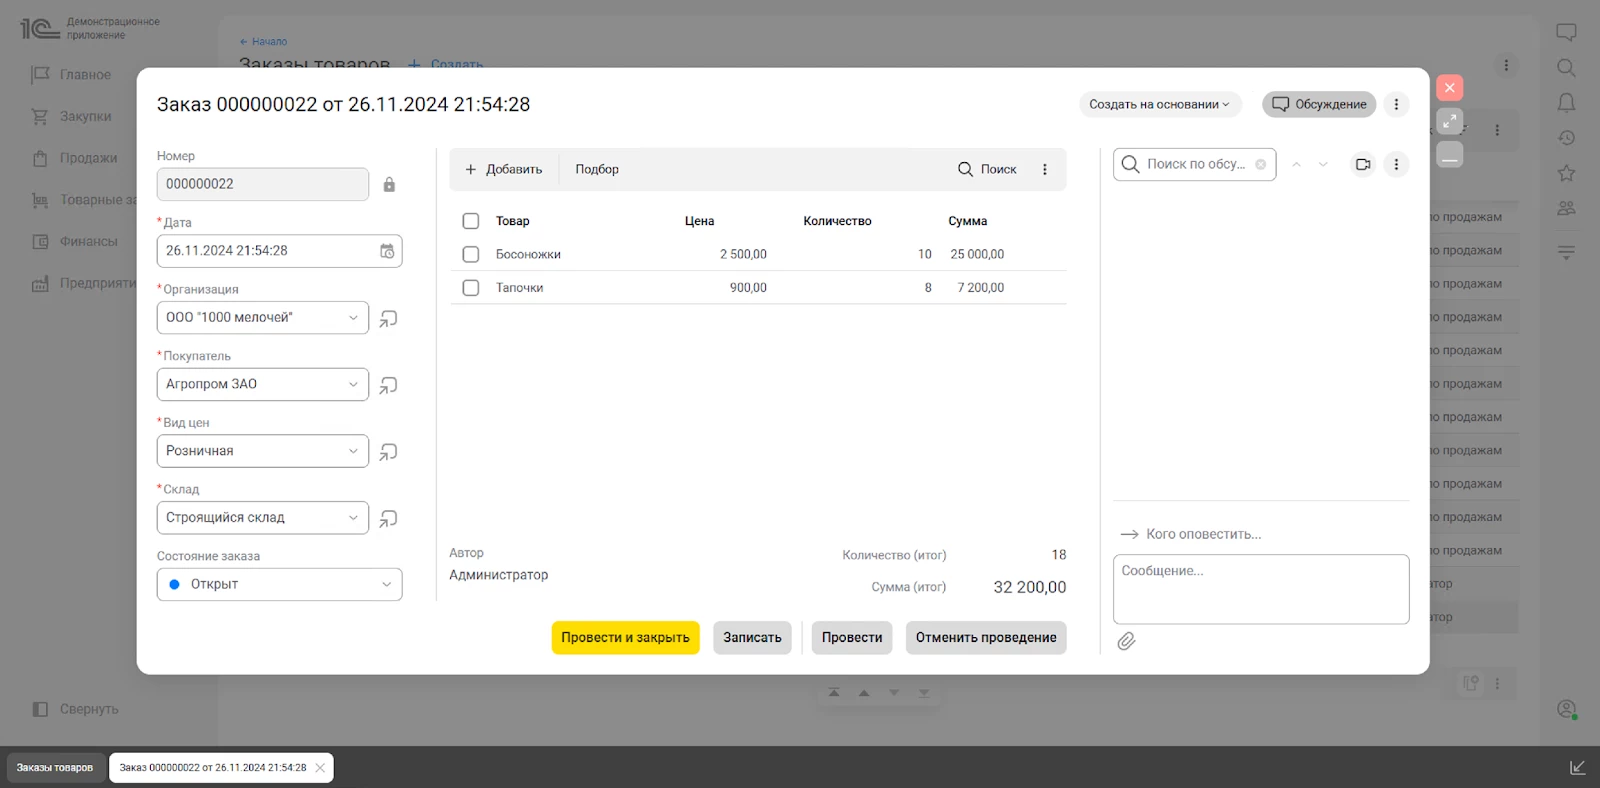The height and width of the screenshot is (788, 1600).
Task: Open the table Поиск search
Action: point(987,170)
